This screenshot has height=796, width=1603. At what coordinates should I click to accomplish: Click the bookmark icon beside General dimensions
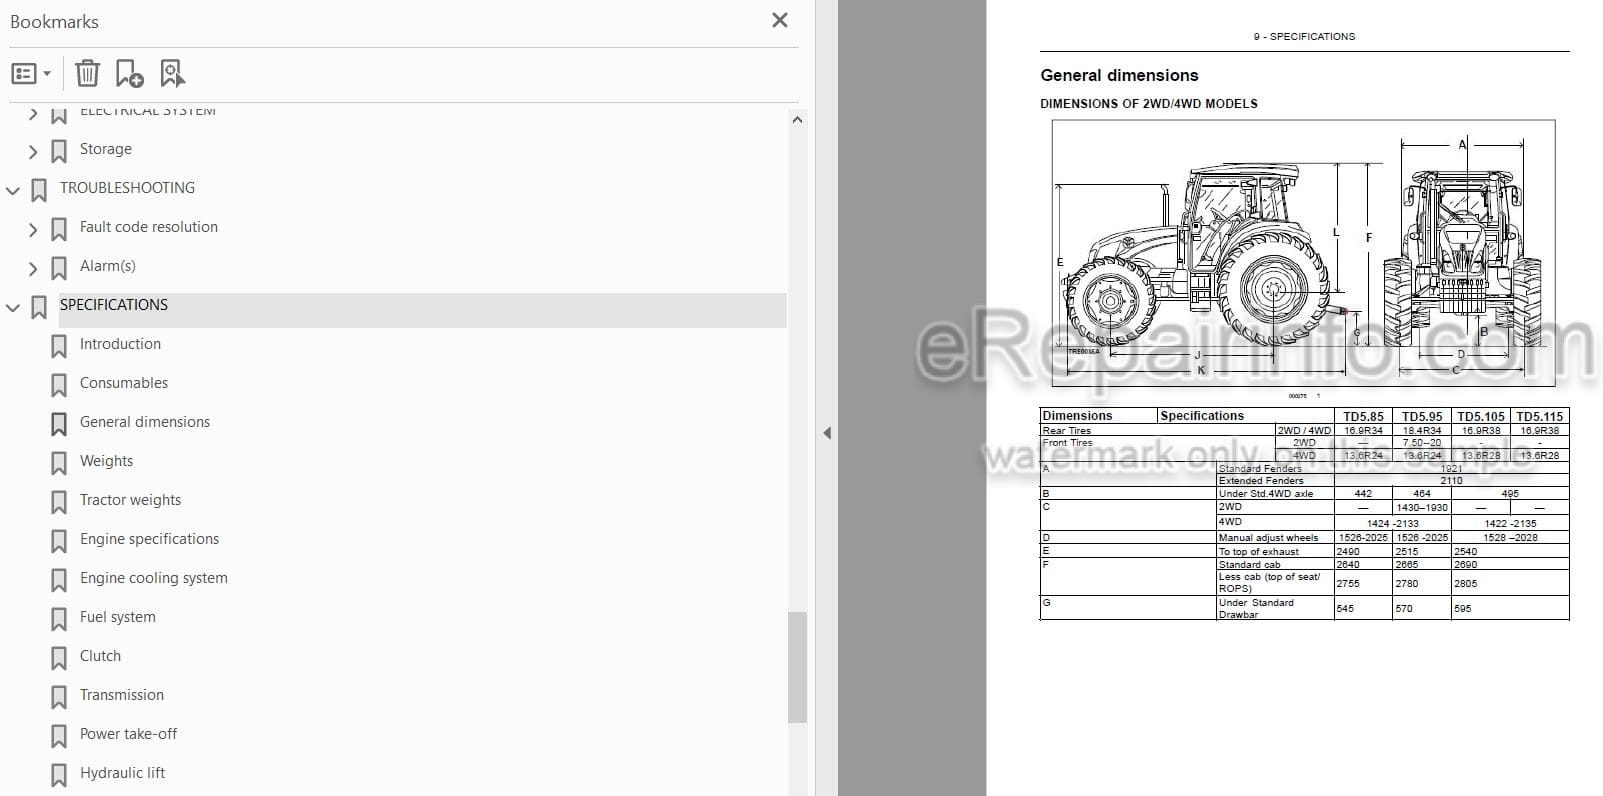tap(59, 425)
